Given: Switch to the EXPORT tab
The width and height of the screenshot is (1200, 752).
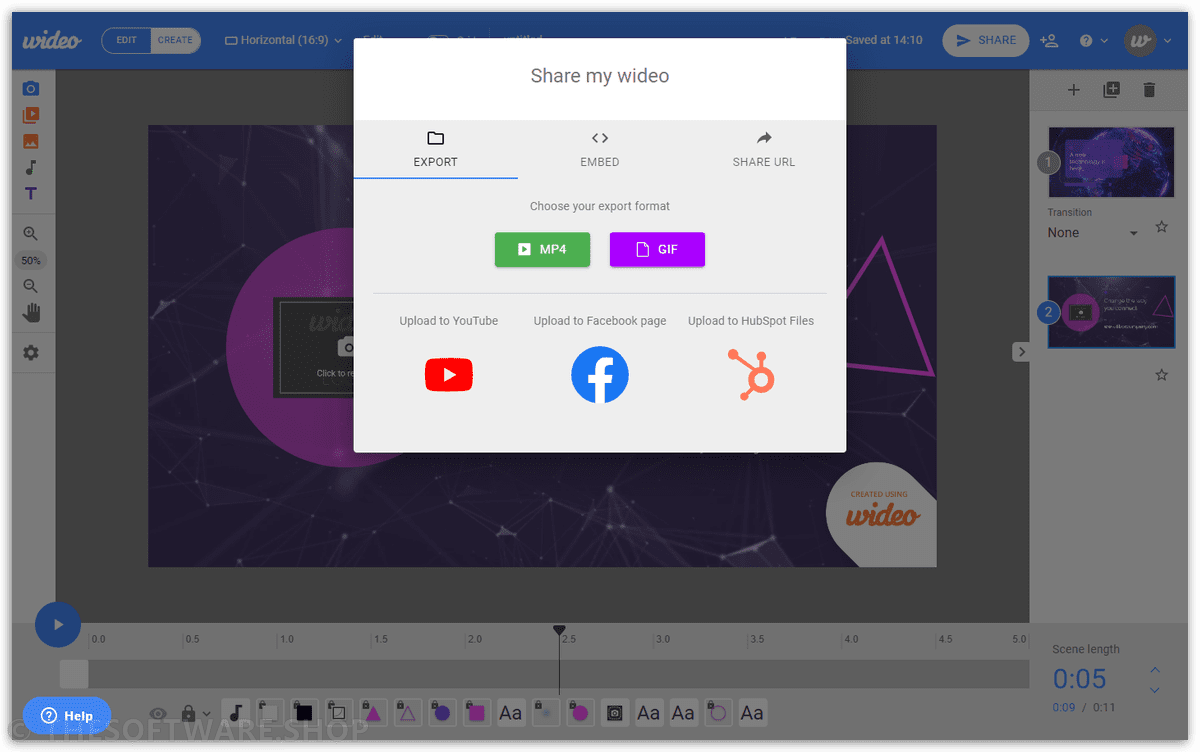Looking at the screenshot, I should point(435,150).
